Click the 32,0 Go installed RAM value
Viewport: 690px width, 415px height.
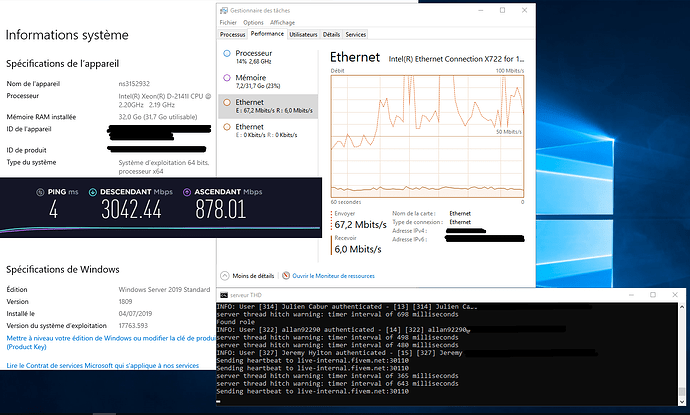pyautogui.click(x=158, y=117)
